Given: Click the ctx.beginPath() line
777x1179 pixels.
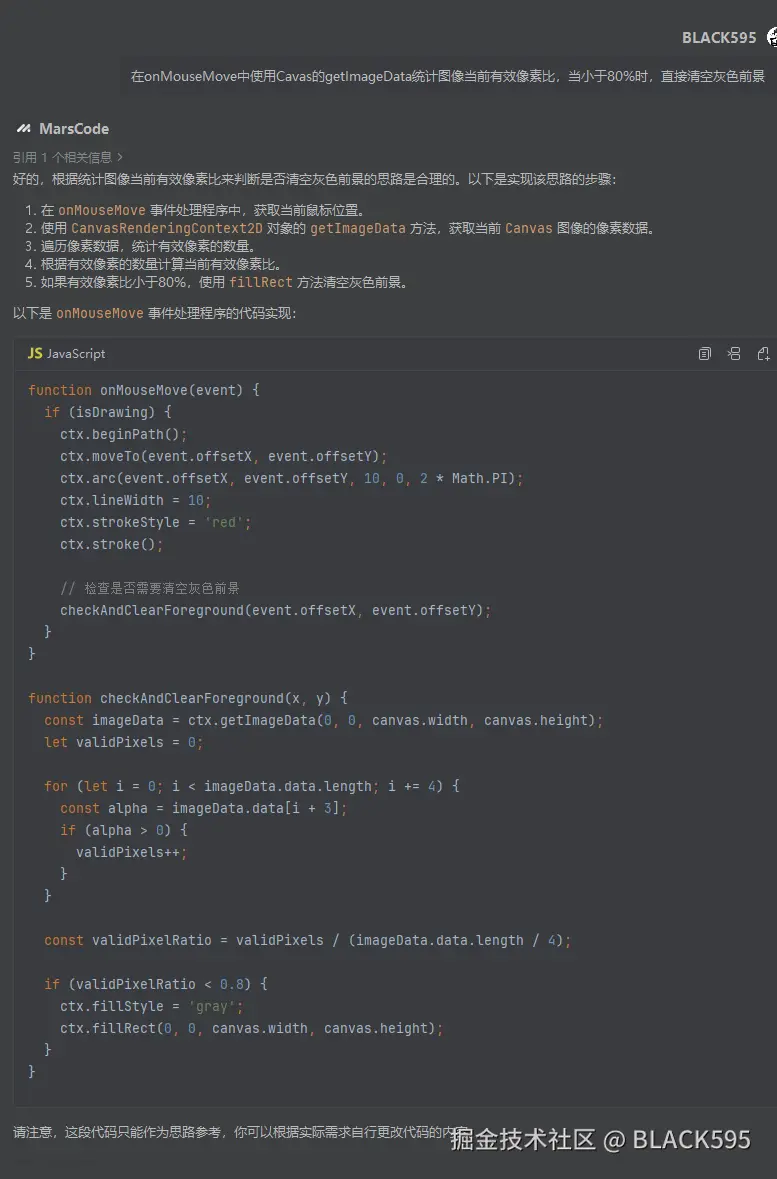Looking at the screenshot, I should coord(123,434).
